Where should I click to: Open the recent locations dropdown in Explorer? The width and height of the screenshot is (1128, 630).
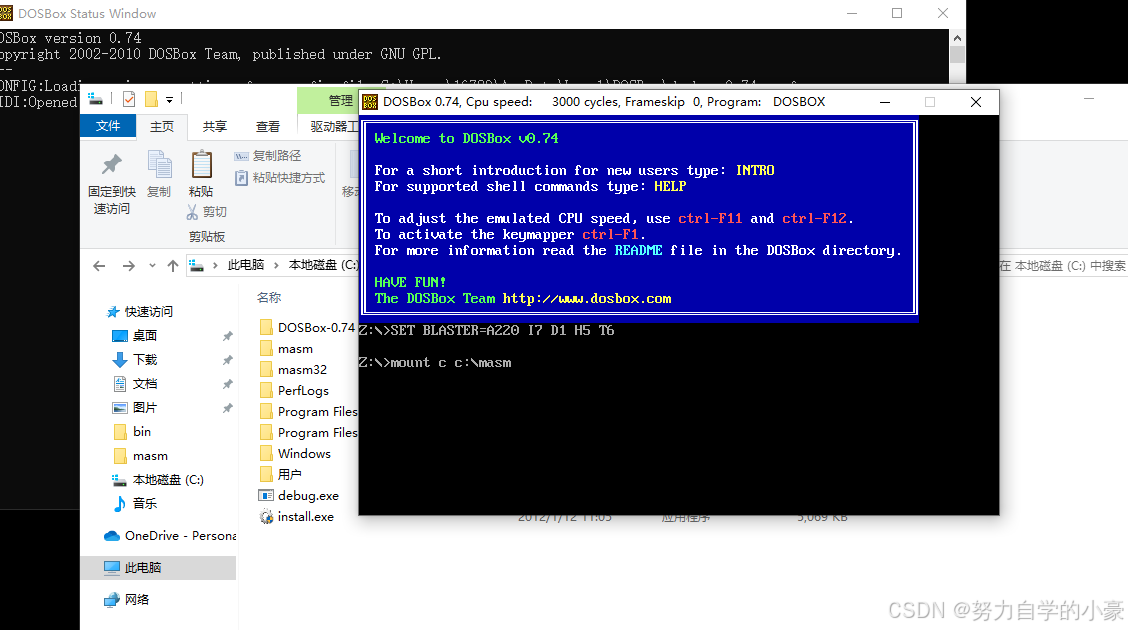(x=153, y=266)
